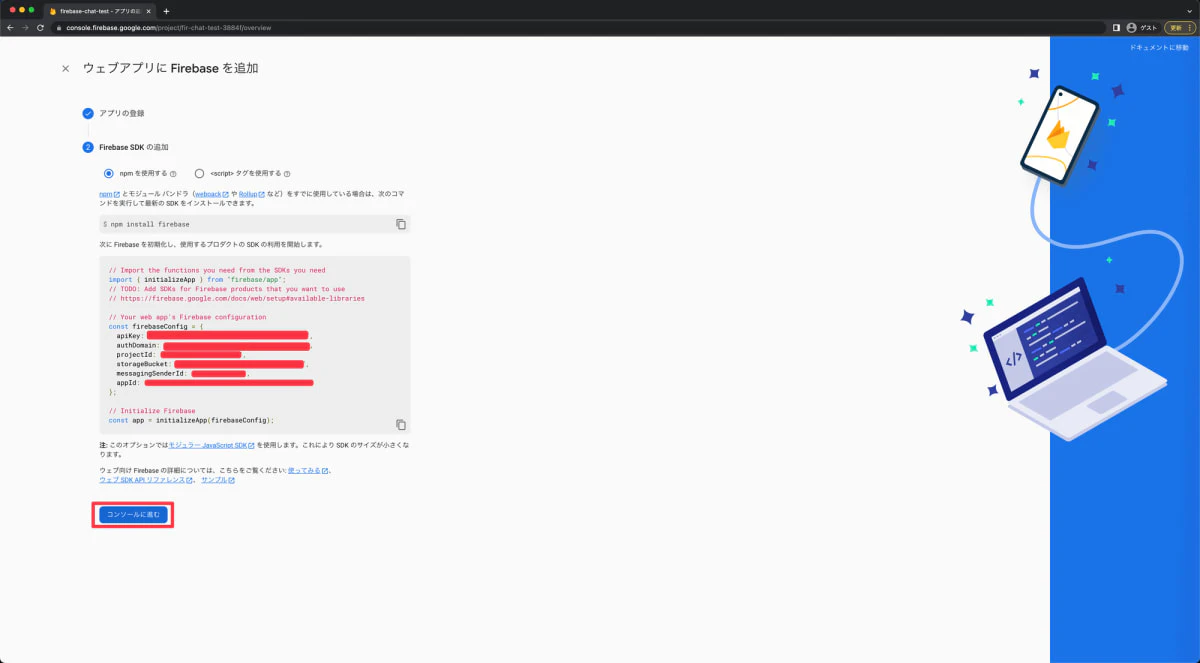Image resolution: width=1200 pixels, height=663 pixels.
Task: Copy the npm install firebase command
Action: tap(400, 224)
